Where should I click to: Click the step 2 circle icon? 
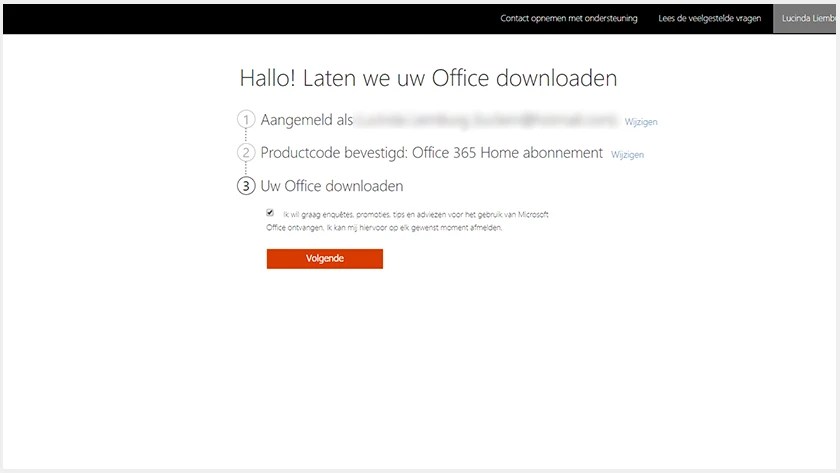pos(246,153)
